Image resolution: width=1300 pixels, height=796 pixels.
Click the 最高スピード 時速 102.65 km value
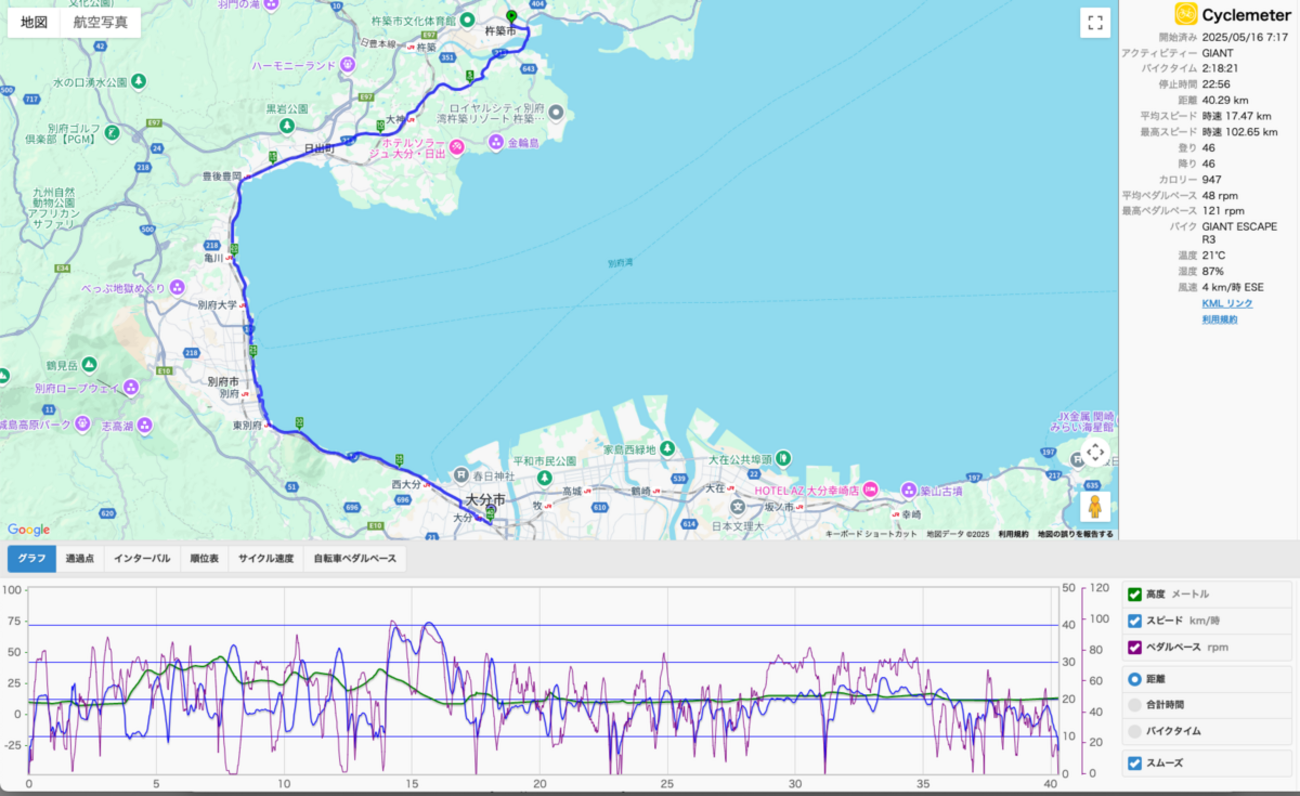click(1240, 132)
